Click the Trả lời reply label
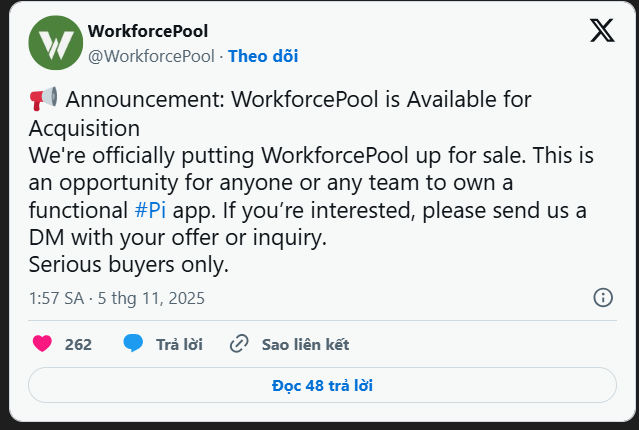This screenshot has height=430, width=639. pos(179,344)
